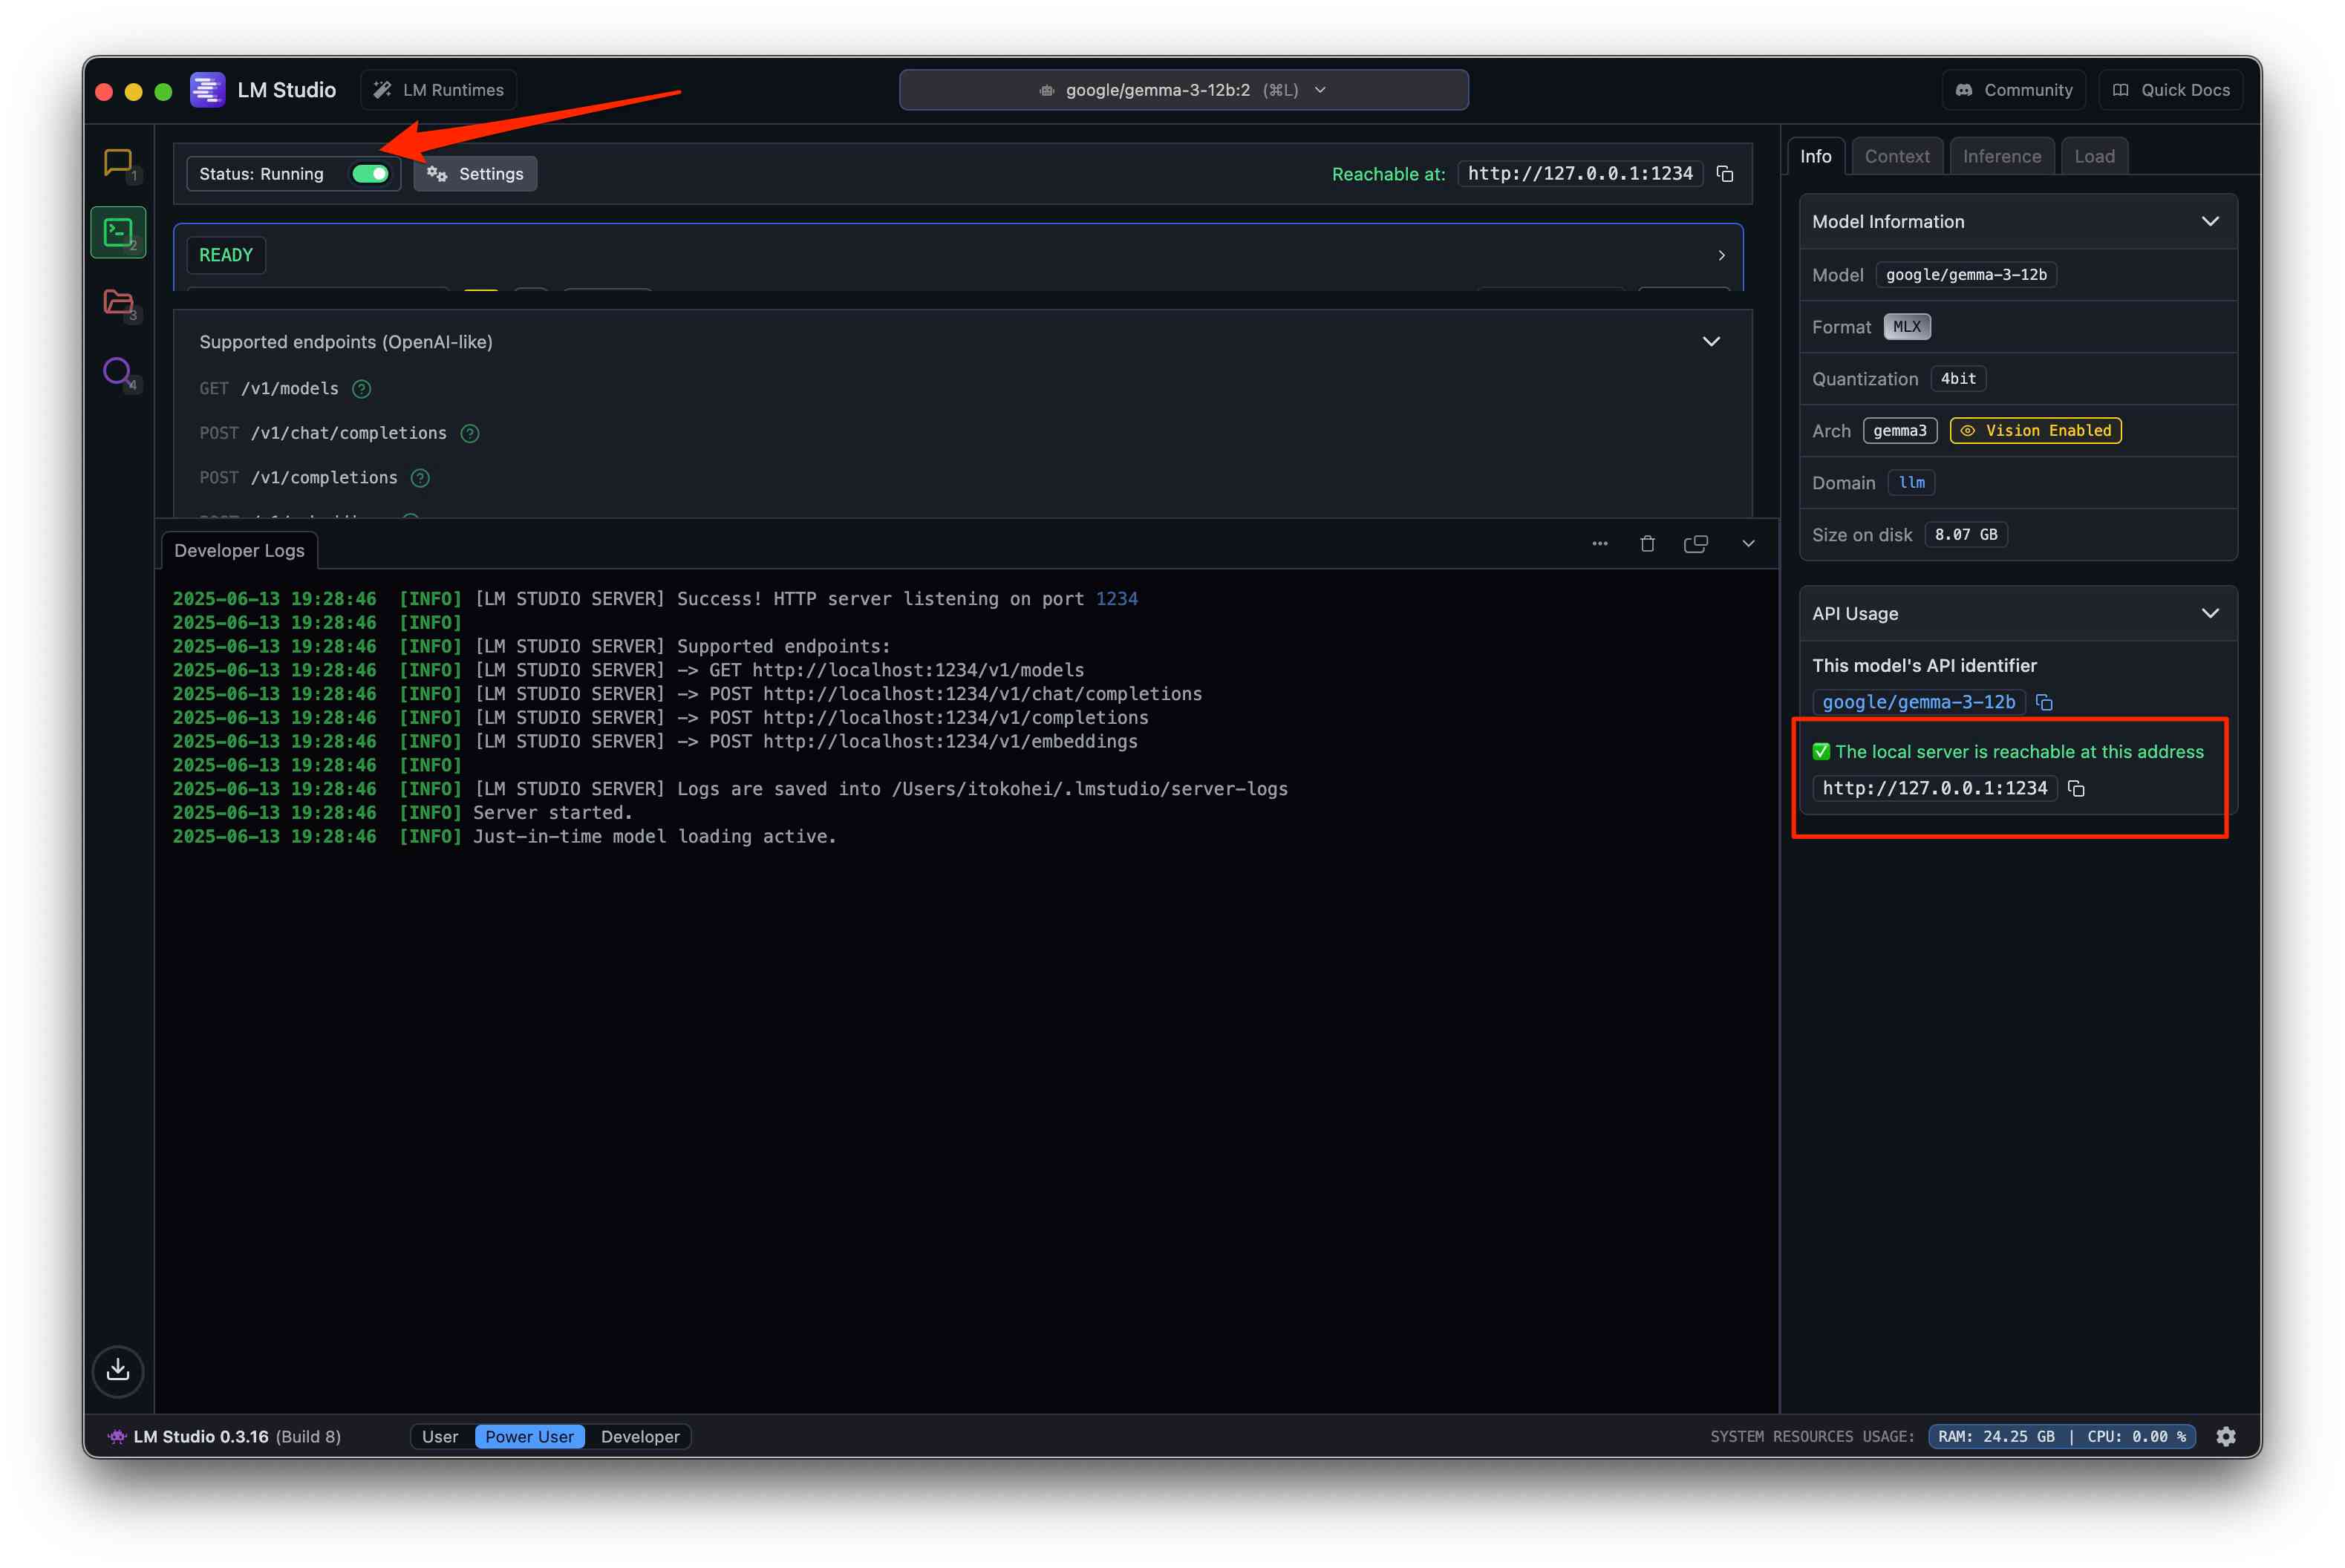Open the Discover search icon in sidebar

click(x=118, y=372)
